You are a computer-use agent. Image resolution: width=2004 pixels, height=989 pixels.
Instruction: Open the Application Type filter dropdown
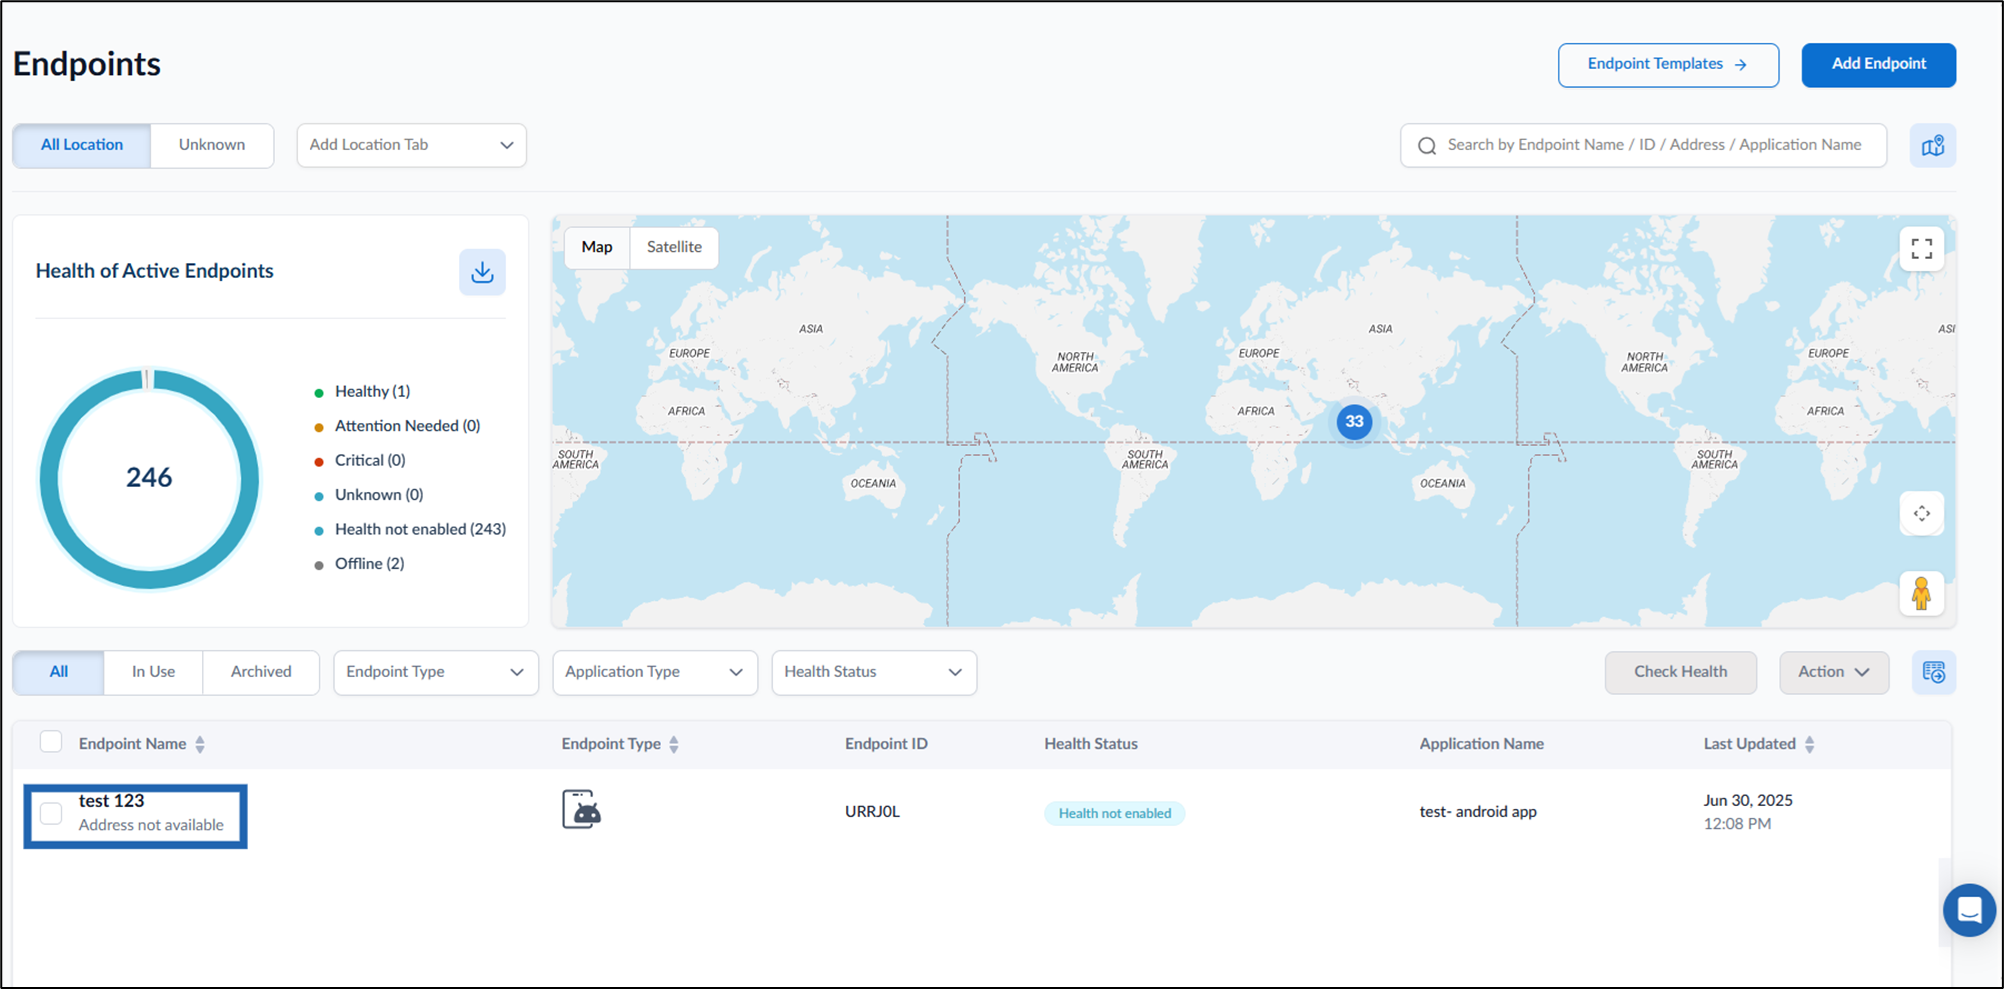point(655,672)
